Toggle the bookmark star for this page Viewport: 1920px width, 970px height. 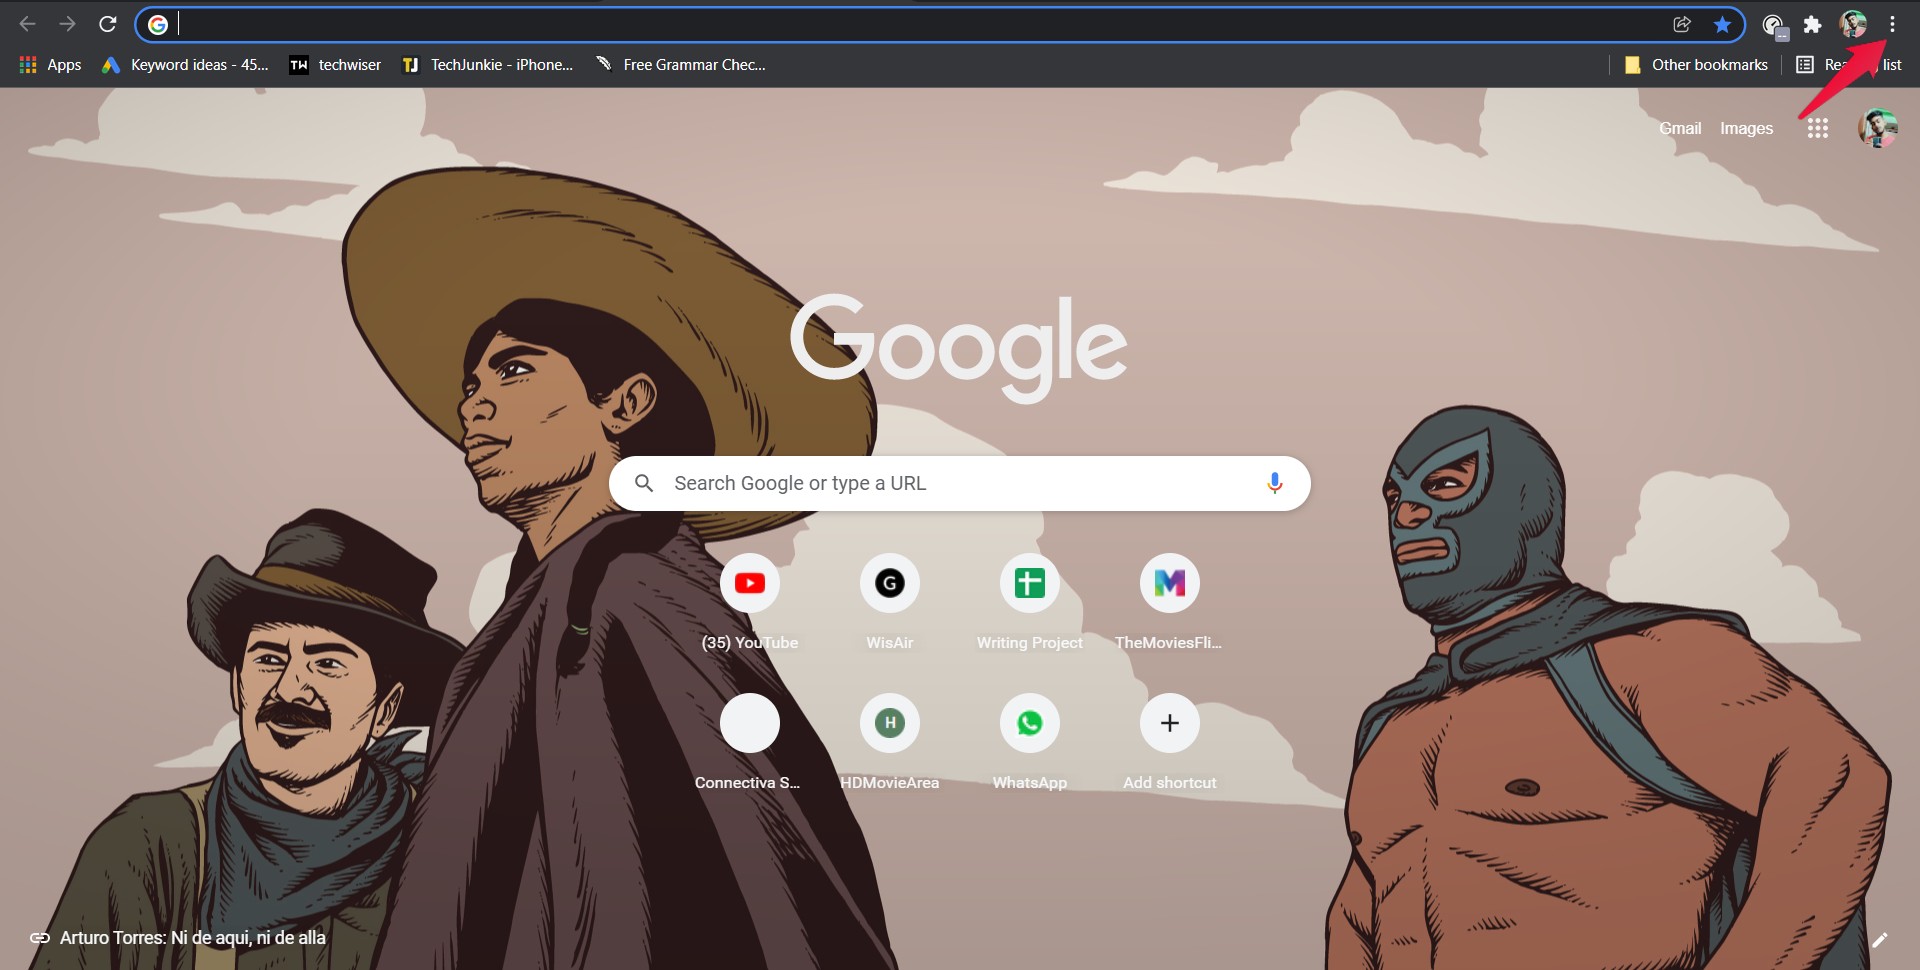tap(1722, 25)
